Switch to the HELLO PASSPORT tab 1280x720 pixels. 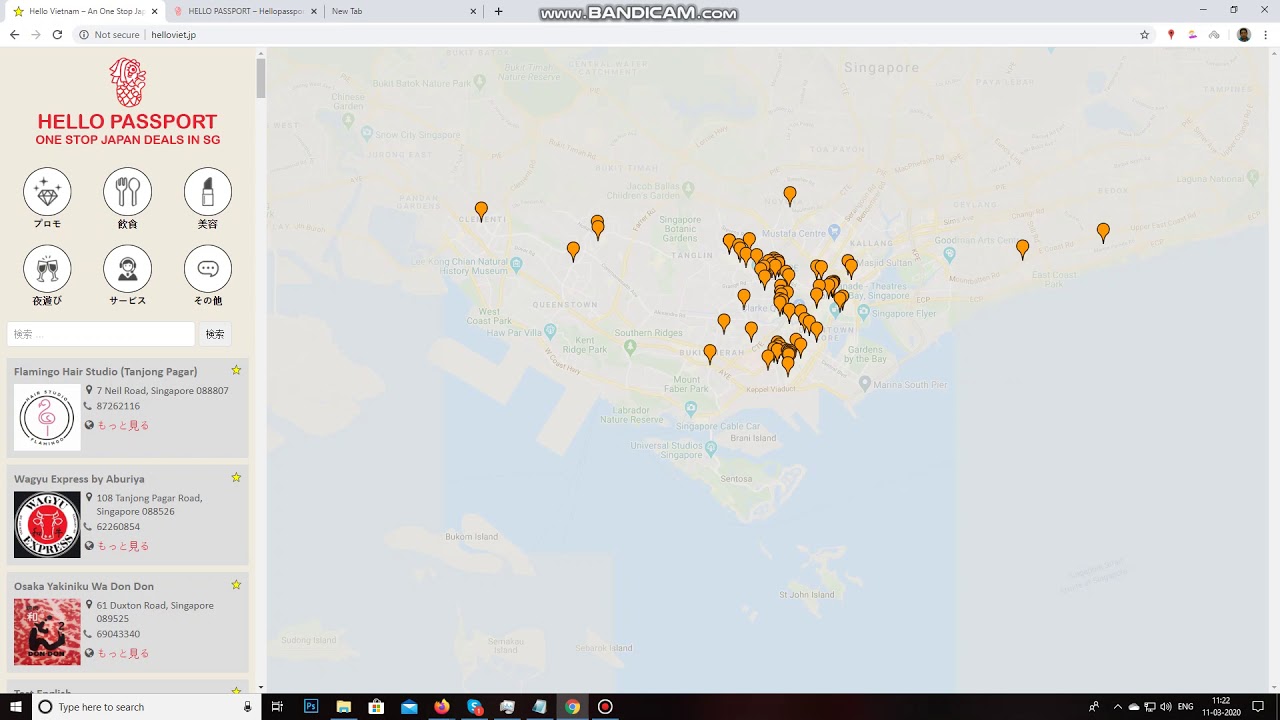(x=244, y=11)
